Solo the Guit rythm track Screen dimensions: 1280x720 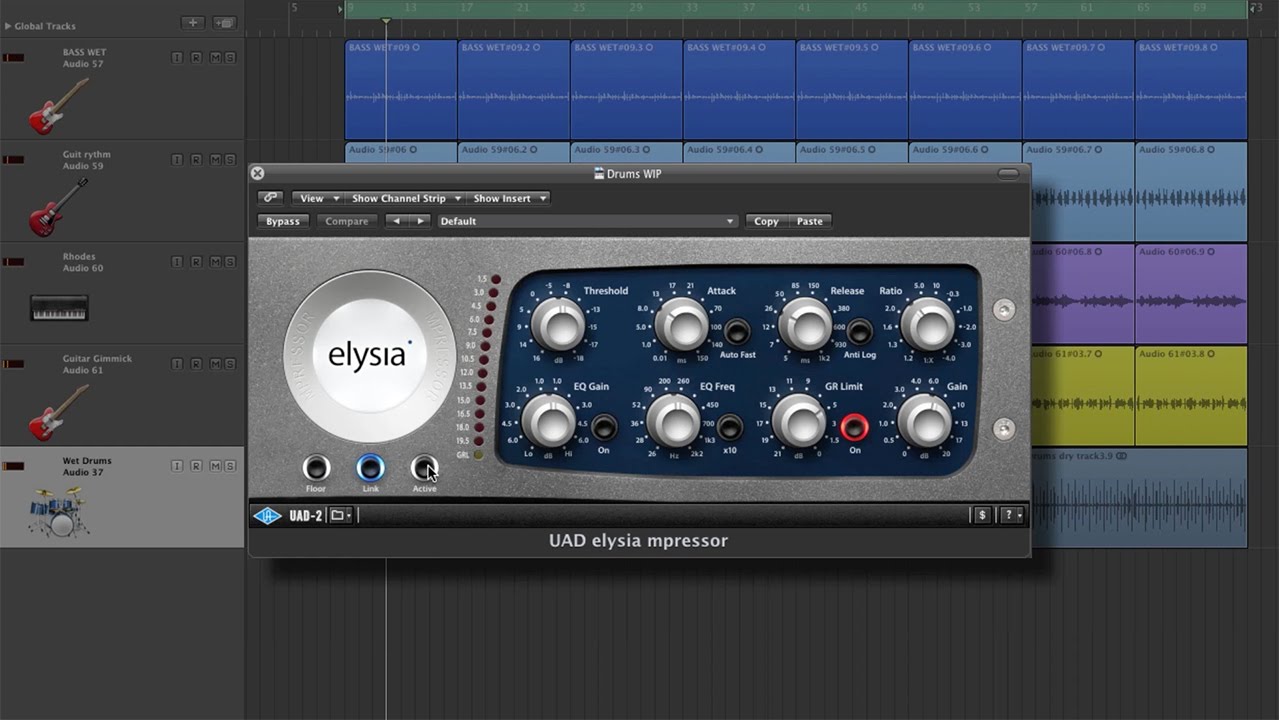click(230, 160)
